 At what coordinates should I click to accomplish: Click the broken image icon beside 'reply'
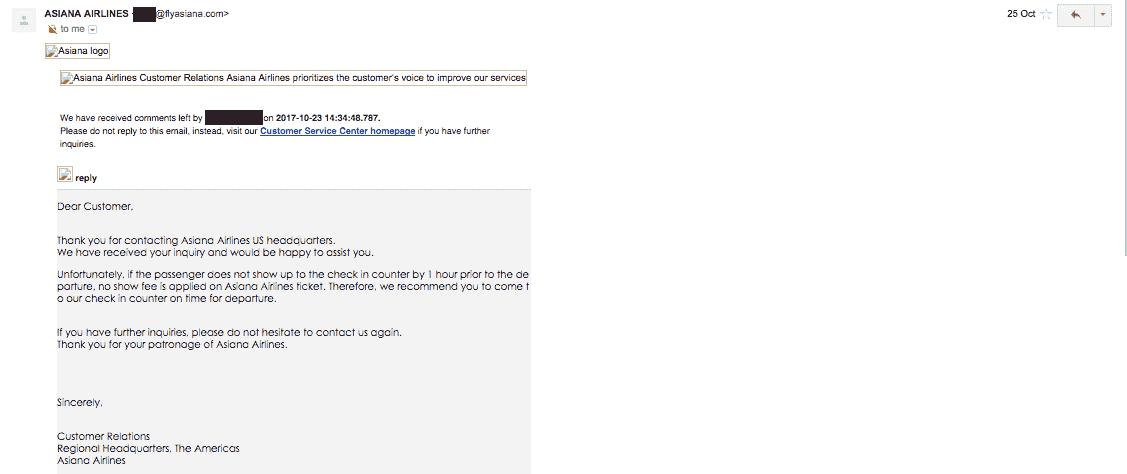click(65, 175)
